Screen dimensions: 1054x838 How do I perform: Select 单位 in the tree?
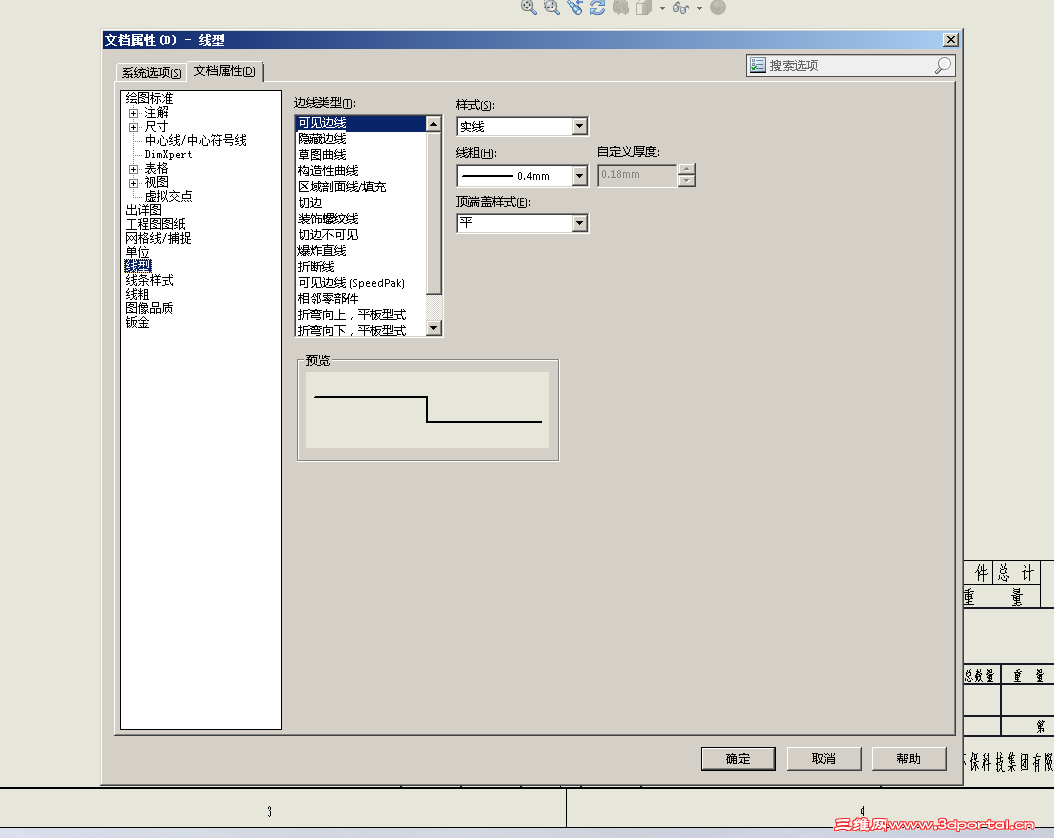[x=137, y=252]
